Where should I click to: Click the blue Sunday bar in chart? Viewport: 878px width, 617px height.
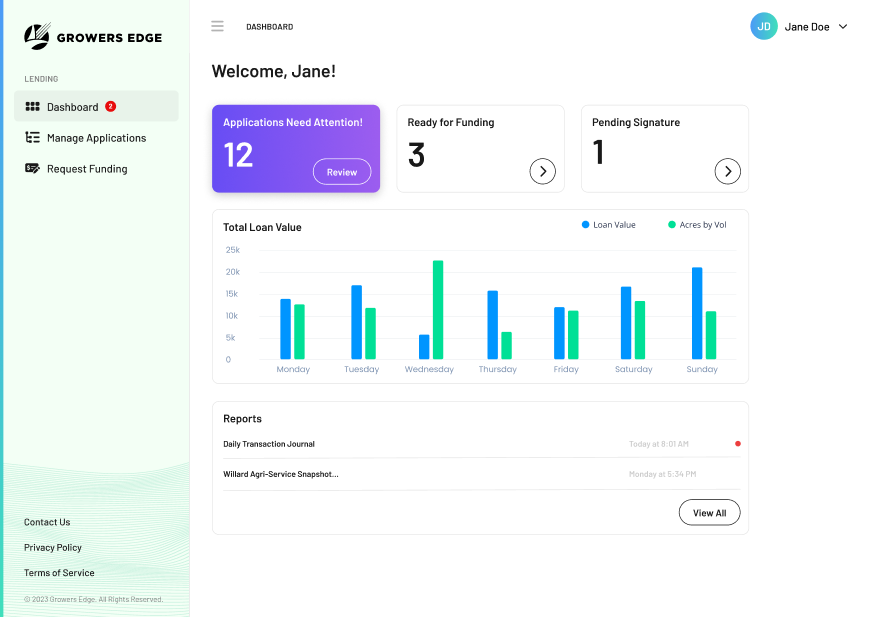click(697, 313)
